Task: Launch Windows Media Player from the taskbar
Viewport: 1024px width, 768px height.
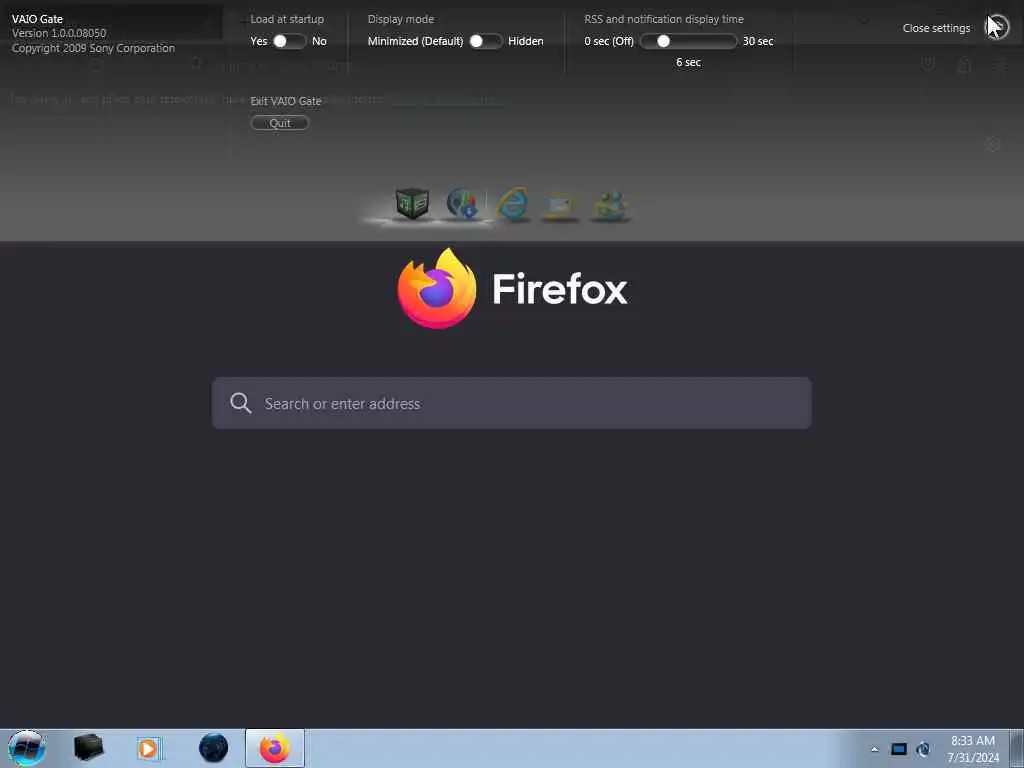Action: [149, 748]
